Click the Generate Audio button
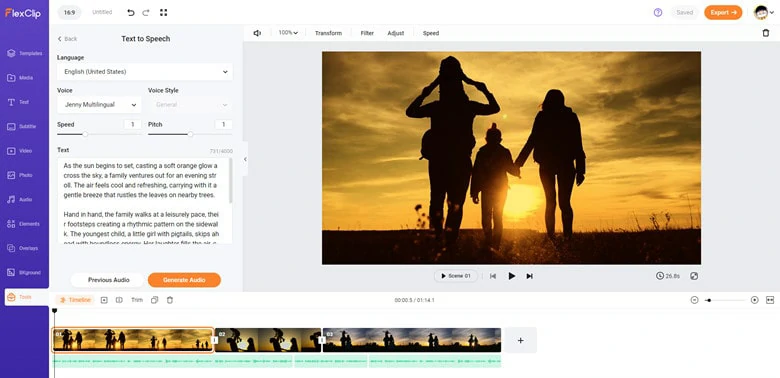 coord(184,280)
